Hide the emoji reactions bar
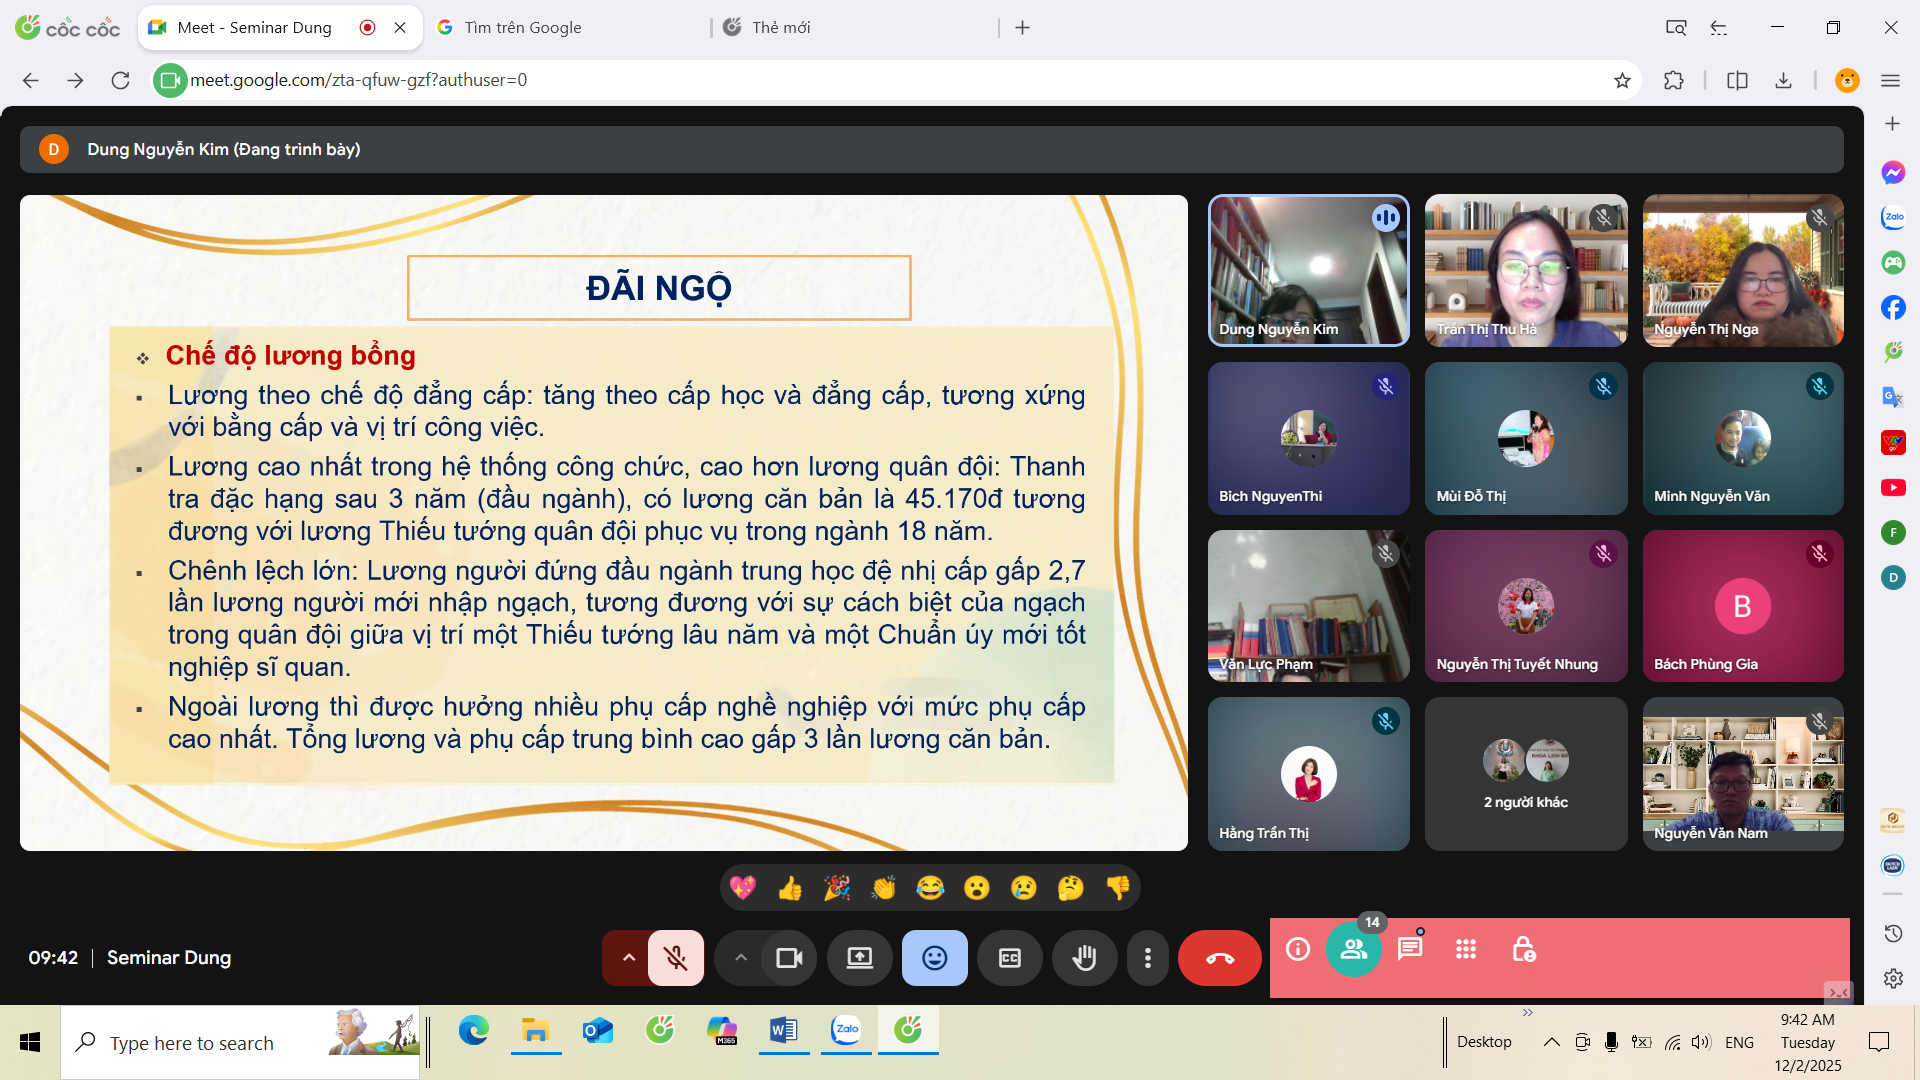 pyautogui.click(x=934, y=958)
